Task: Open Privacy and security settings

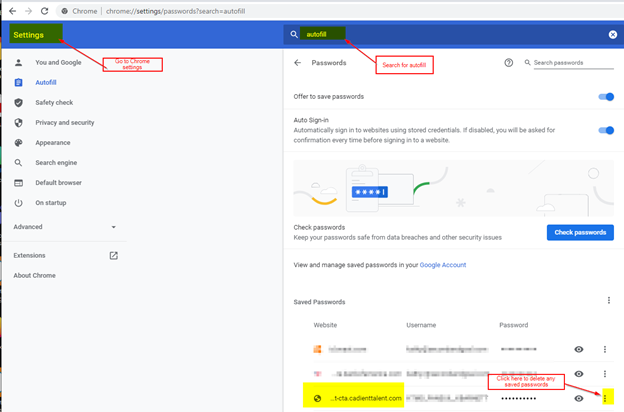Action: click(x=64, y=123)
